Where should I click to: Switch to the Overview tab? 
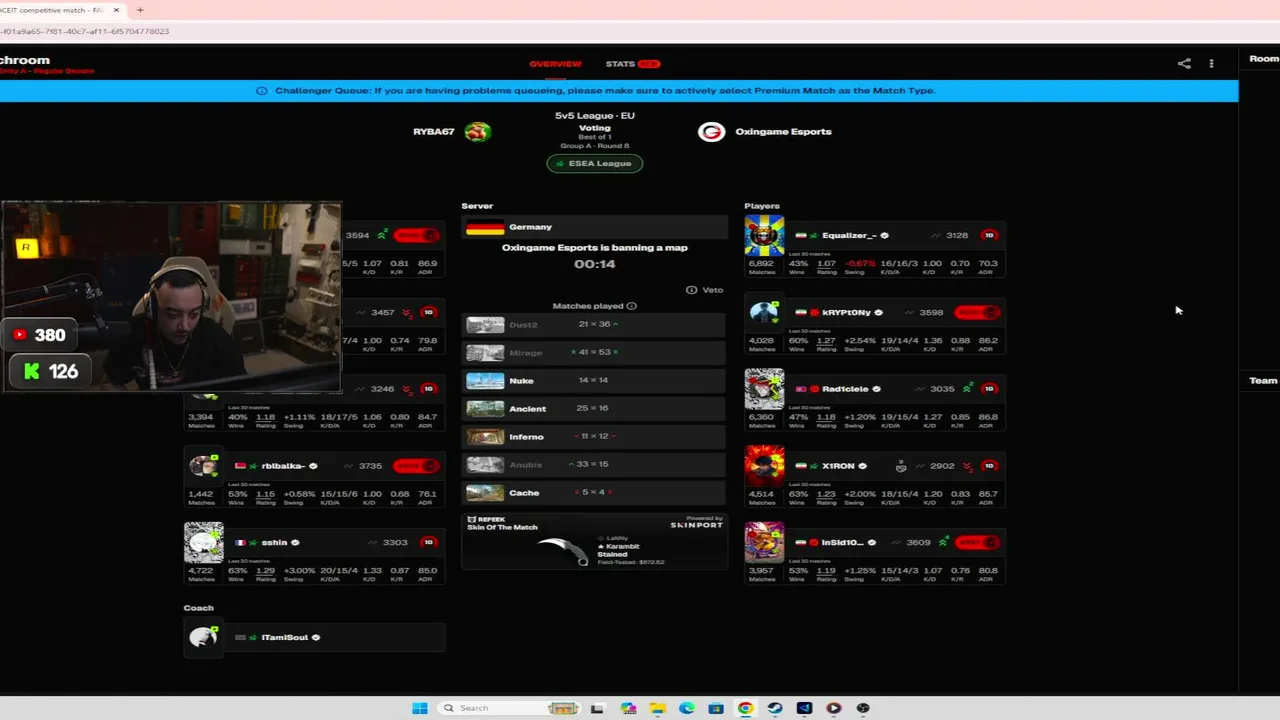point(555,64)
